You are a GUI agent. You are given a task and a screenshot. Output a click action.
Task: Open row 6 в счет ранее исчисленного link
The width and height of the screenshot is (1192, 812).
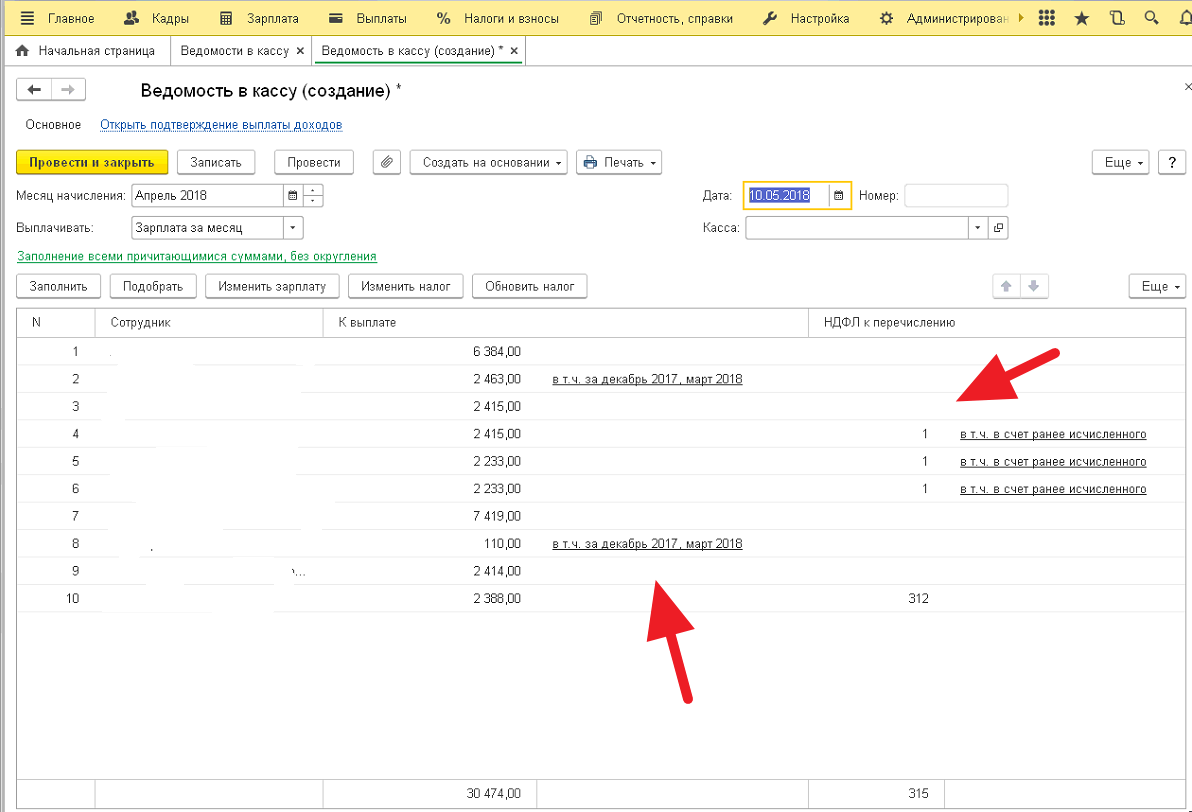(1053, 489)
